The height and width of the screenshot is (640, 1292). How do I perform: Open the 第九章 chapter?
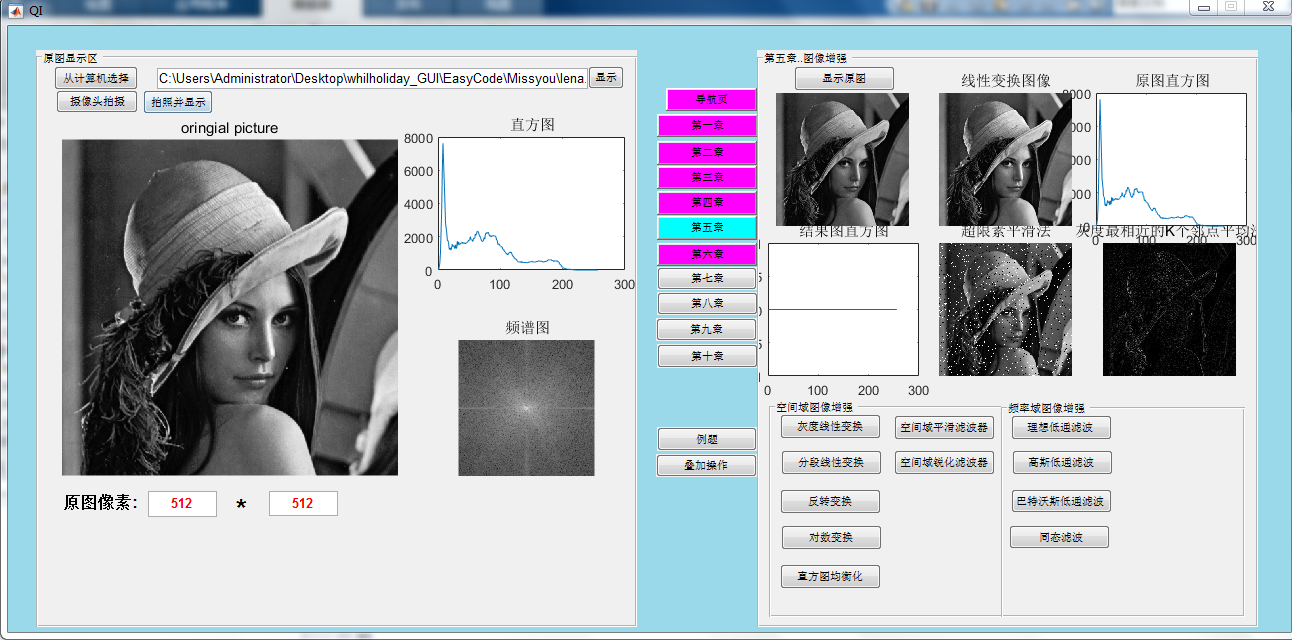(706, 329)
